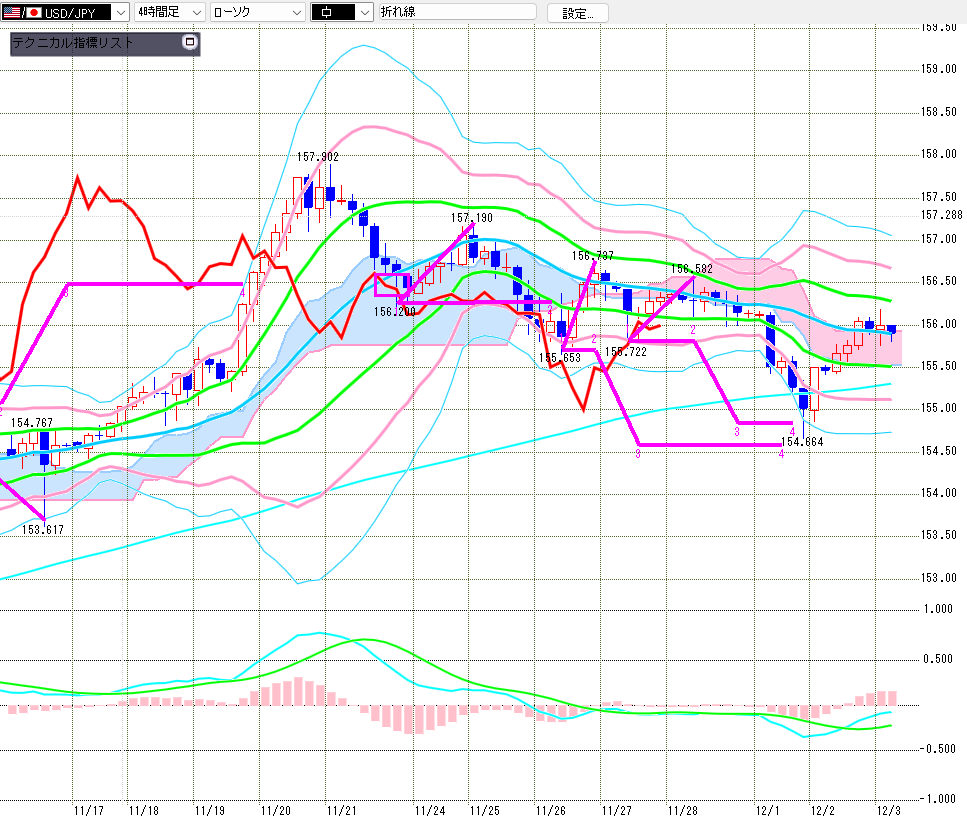The image size is (967, 821).
Task: Select the 154.664 low price label
Action: click(801, 441)
